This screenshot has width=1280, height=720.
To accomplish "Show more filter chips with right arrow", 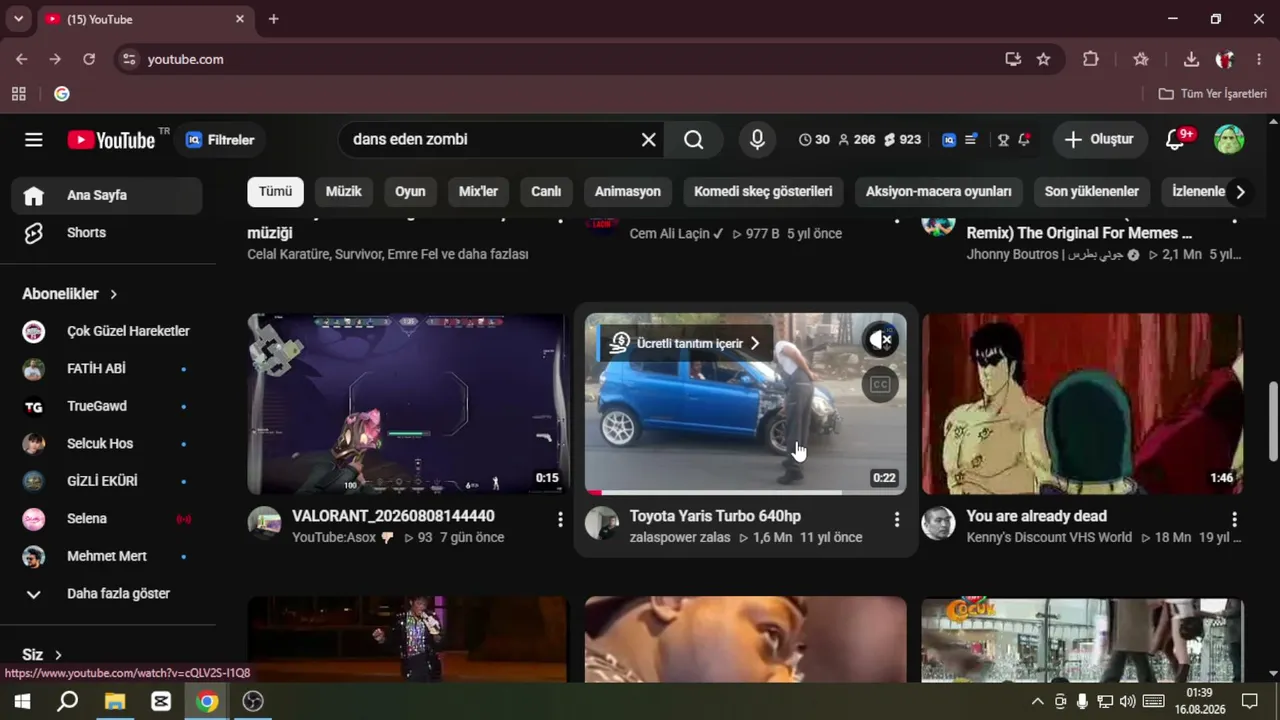I will coord(1240,191).
